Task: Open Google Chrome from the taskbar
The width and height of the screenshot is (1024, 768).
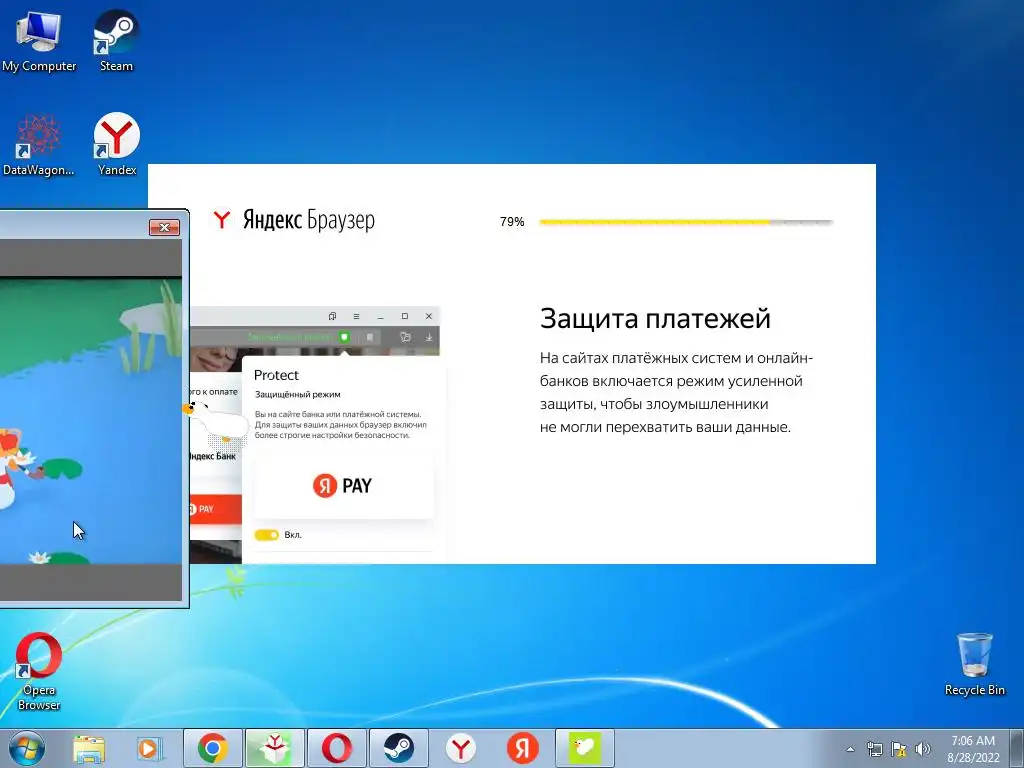Action: 213,748
